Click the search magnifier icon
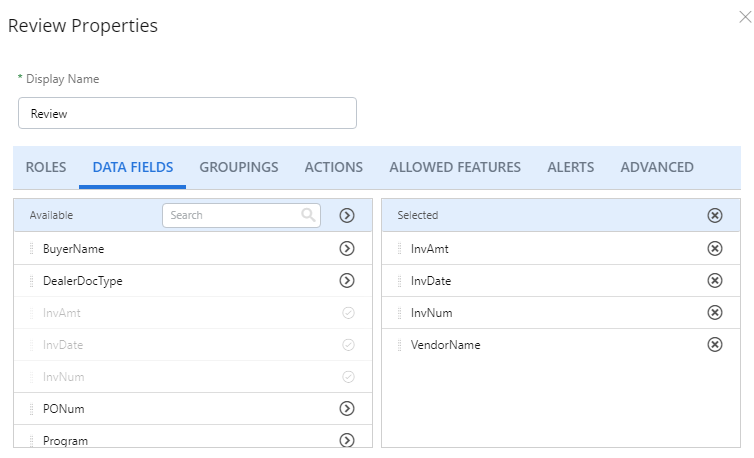Viewport: 754px width, 458px height. [308, 215]
